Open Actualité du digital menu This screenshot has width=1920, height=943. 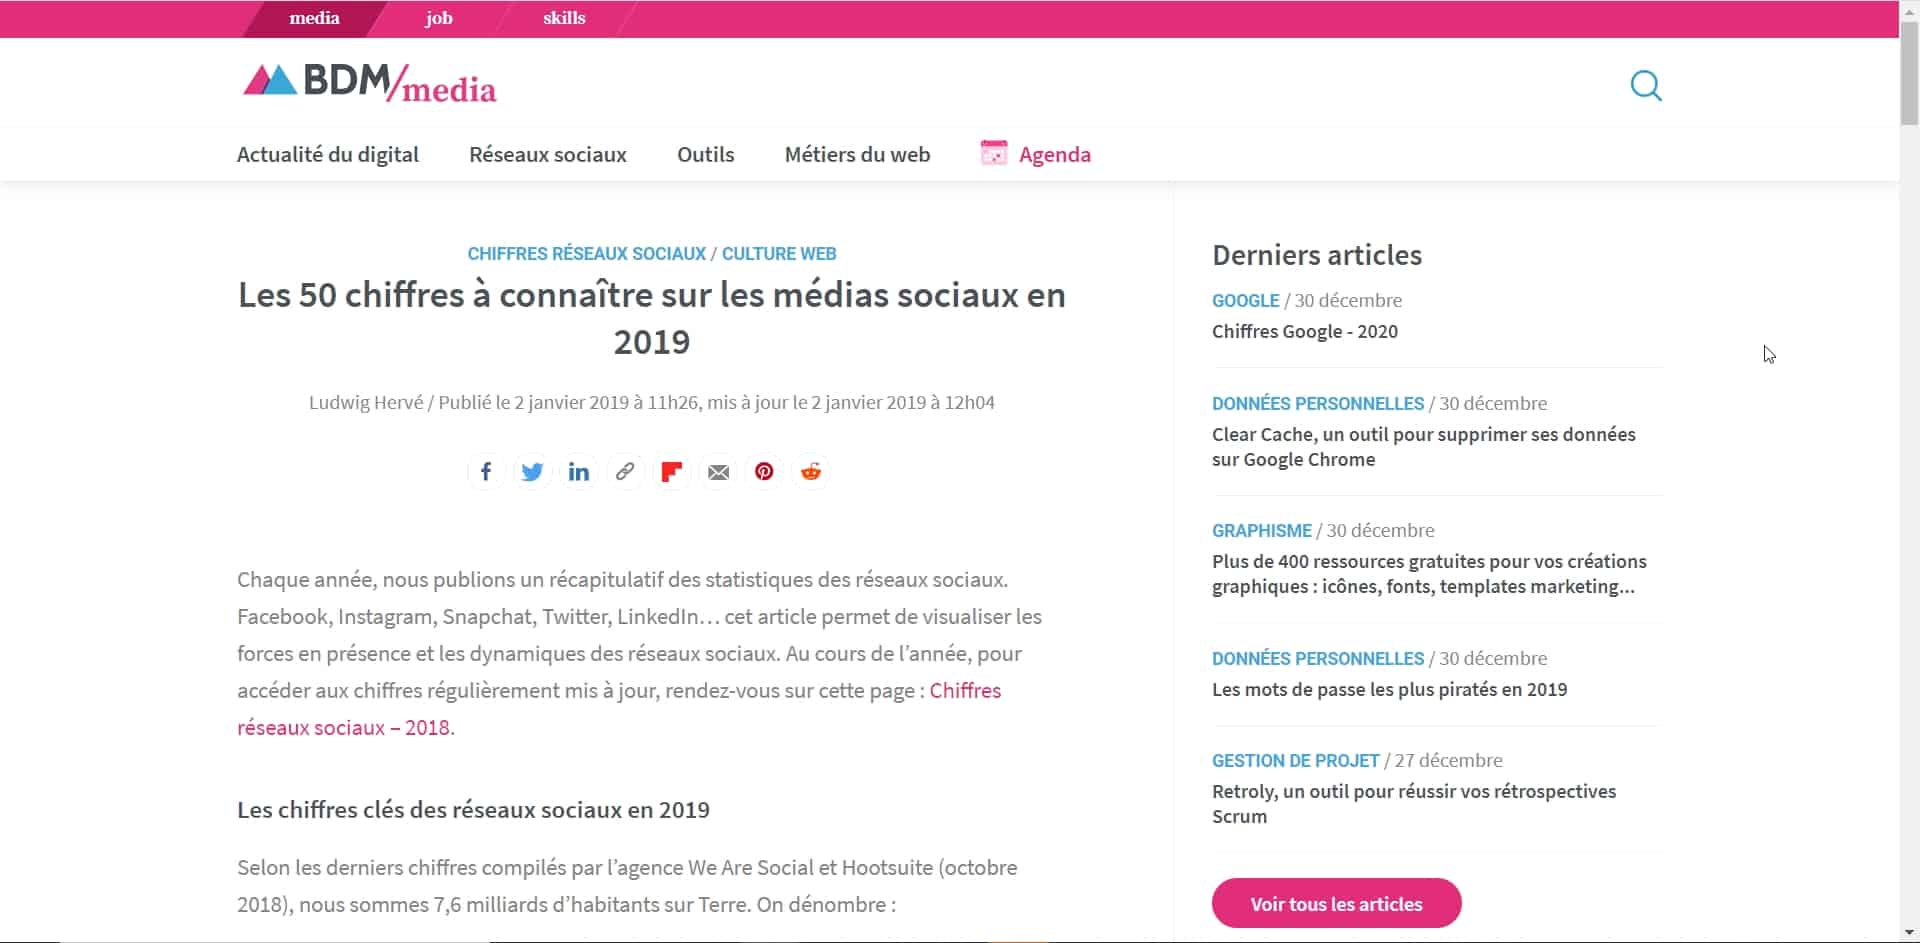click(328, 155)
